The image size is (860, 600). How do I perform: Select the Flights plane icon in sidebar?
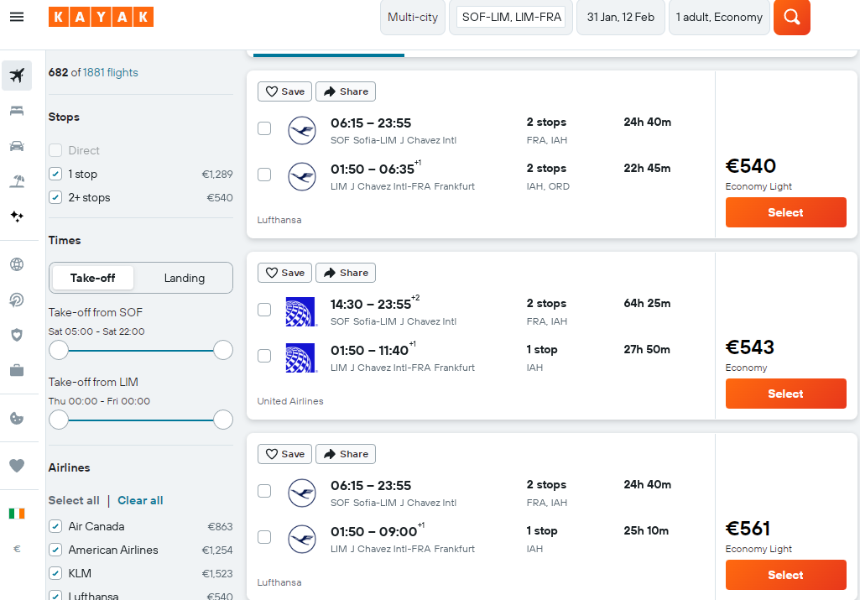17,75
